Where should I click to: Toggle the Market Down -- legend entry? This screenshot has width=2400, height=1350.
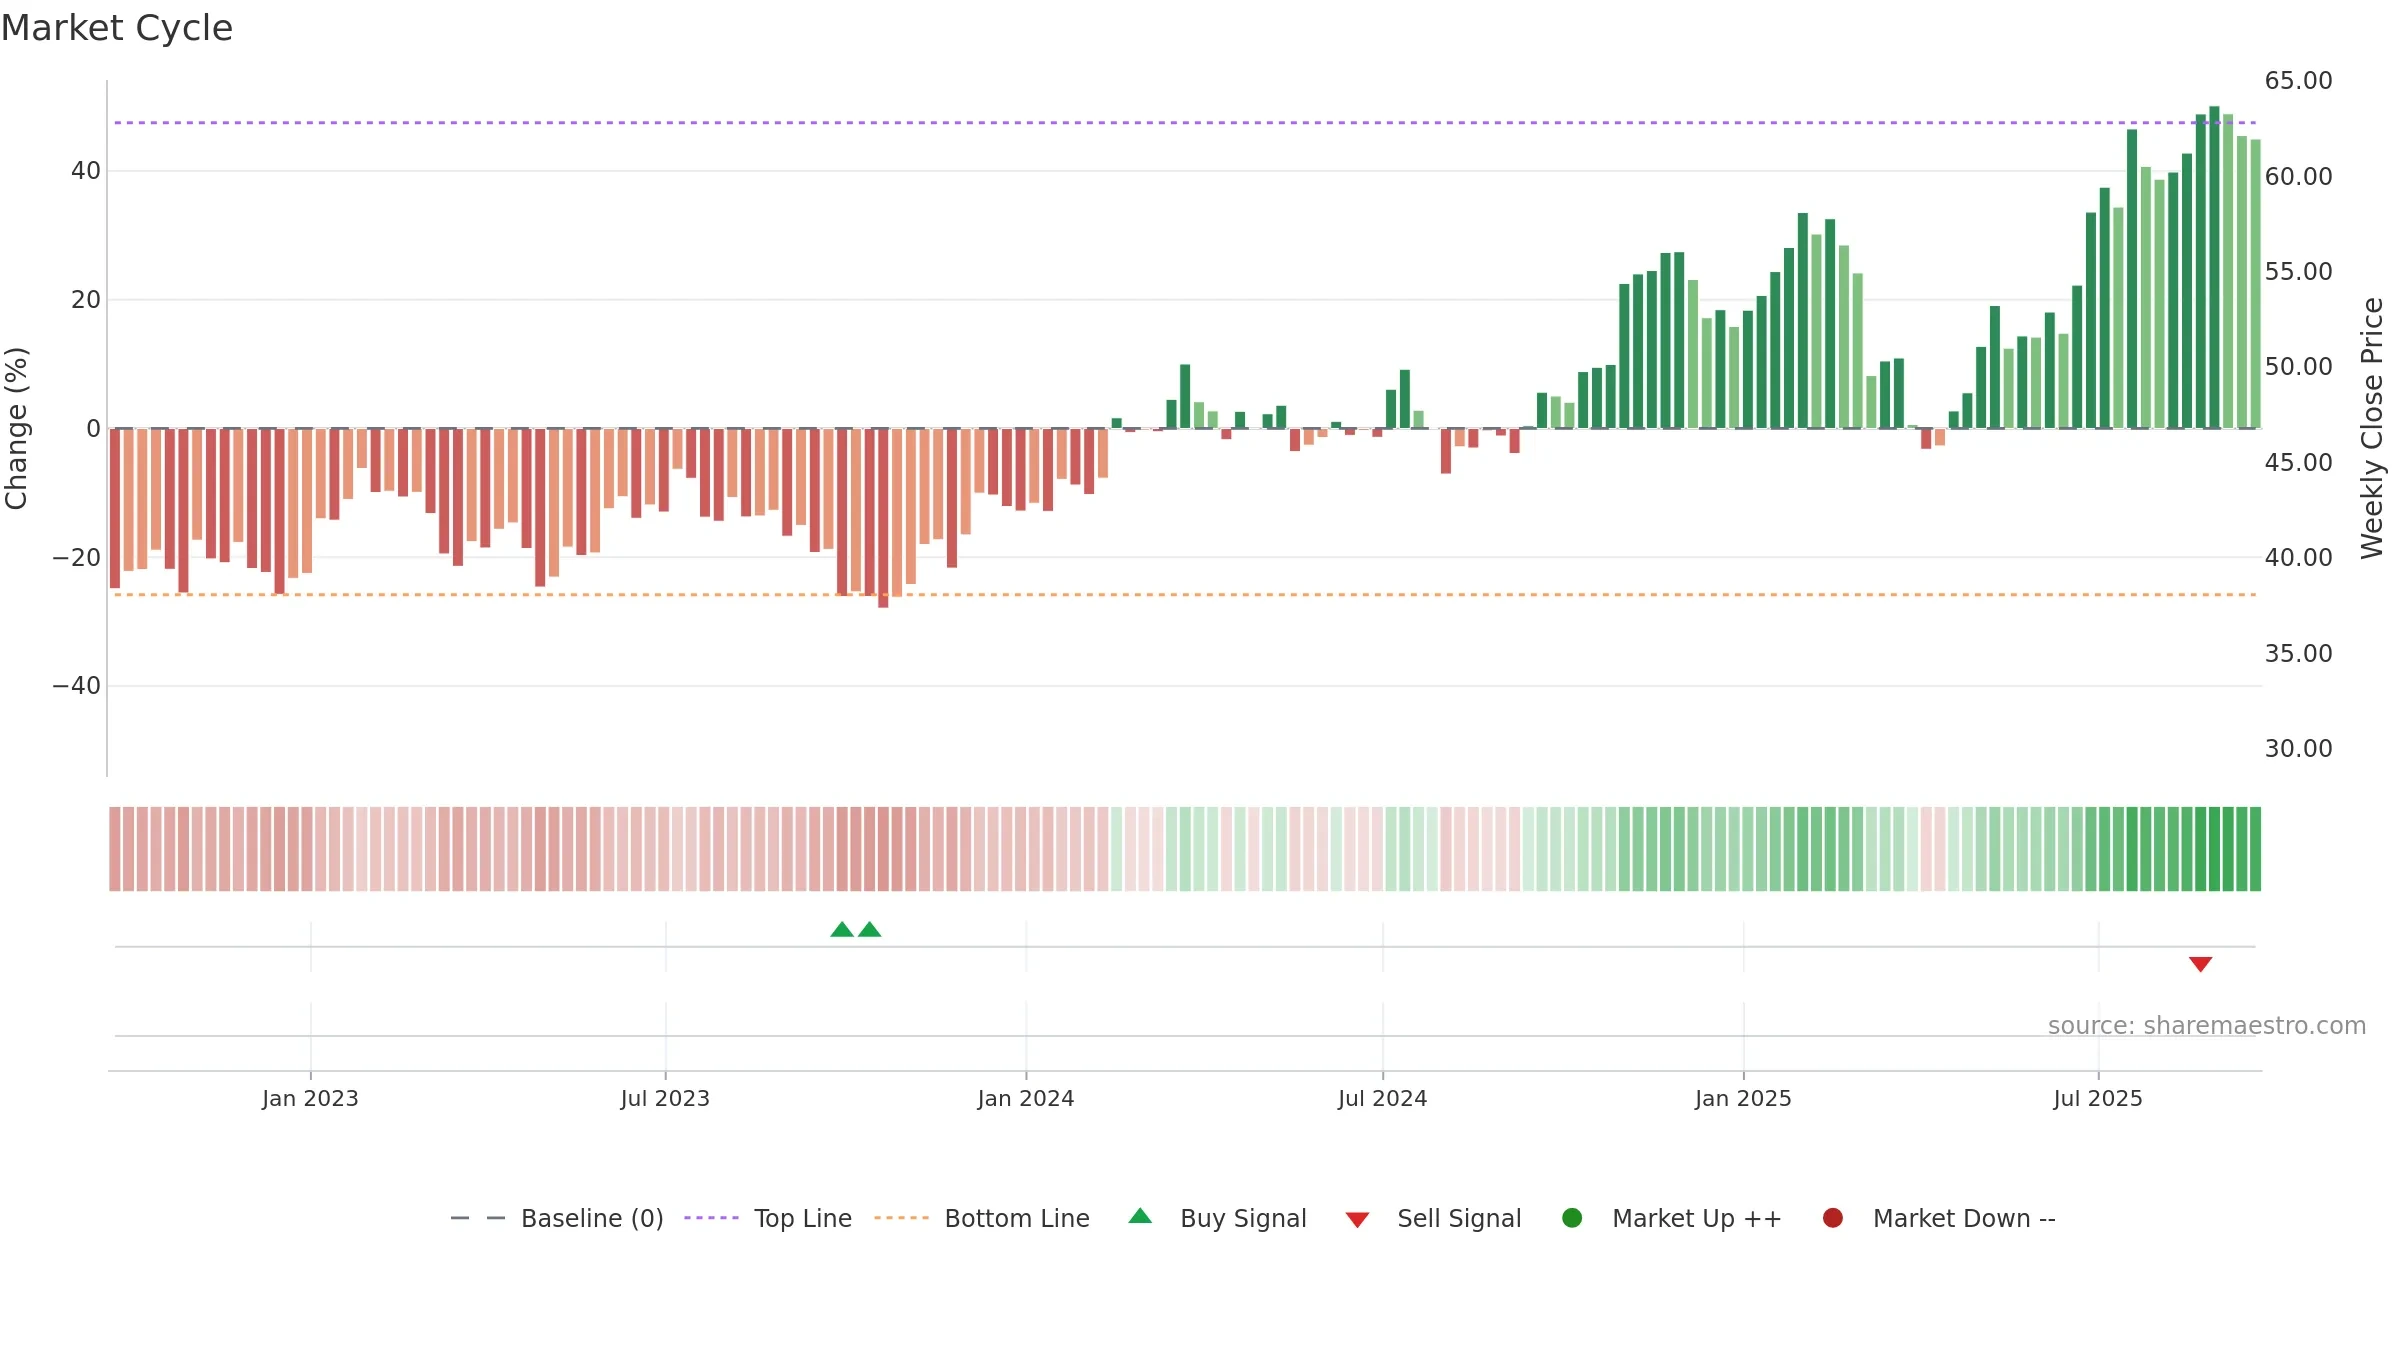[1939, 1218]
